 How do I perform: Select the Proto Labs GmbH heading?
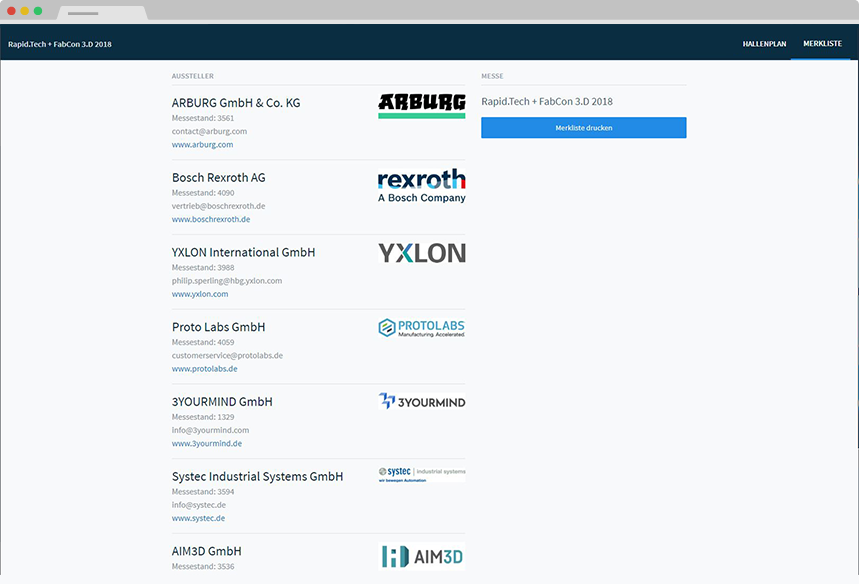[x=219, y=327]
